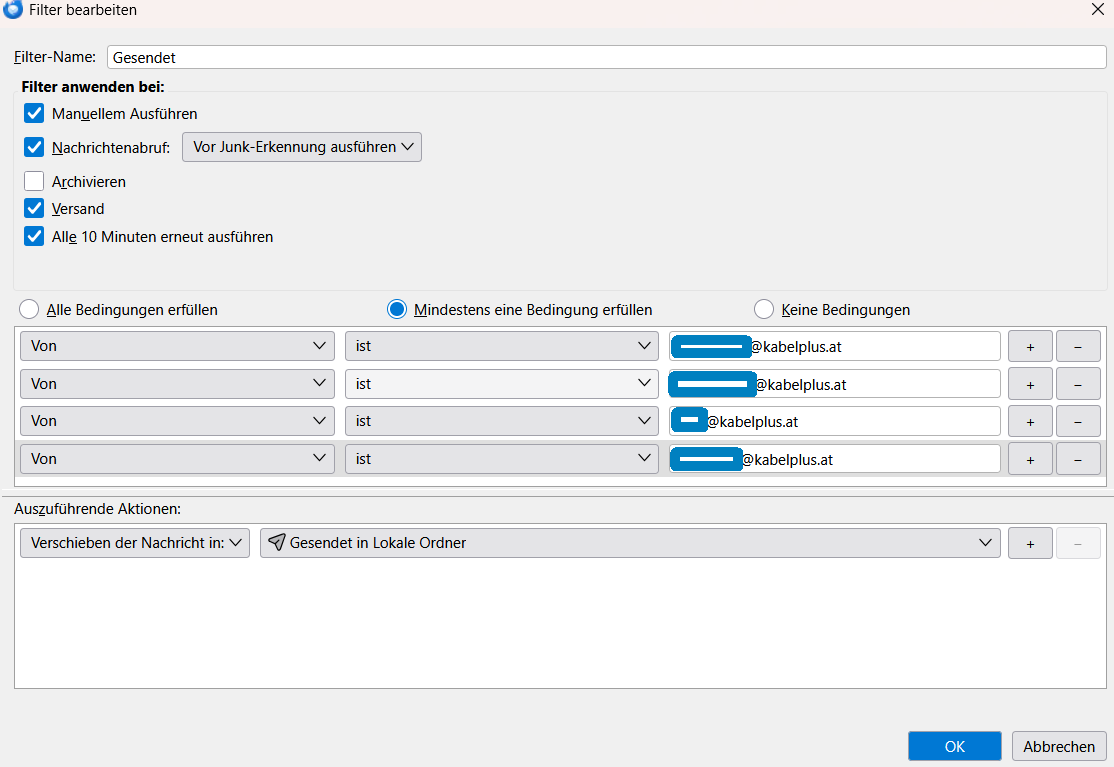This screenshot has width=1114, height=767.
Task: Click the Thunderbird icon in title bar
Action: tap(13, 9)
